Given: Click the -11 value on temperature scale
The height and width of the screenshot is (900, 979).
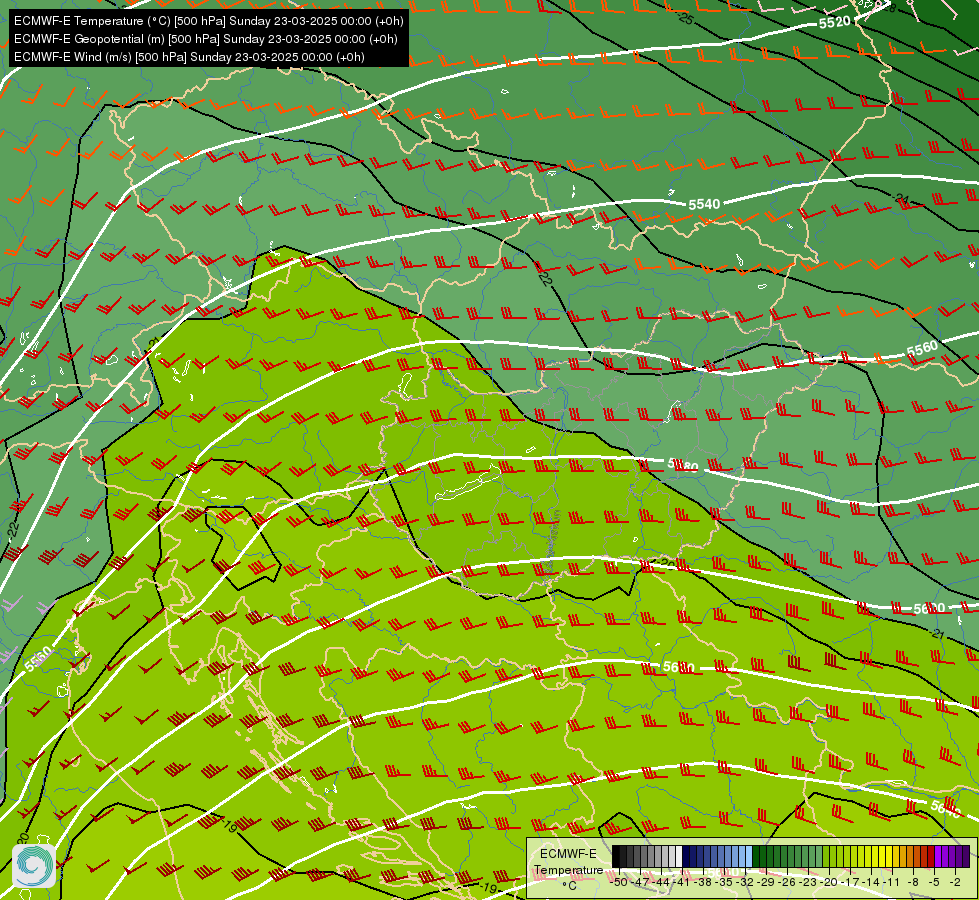Looking at the screenshot, I should point(891,882).
